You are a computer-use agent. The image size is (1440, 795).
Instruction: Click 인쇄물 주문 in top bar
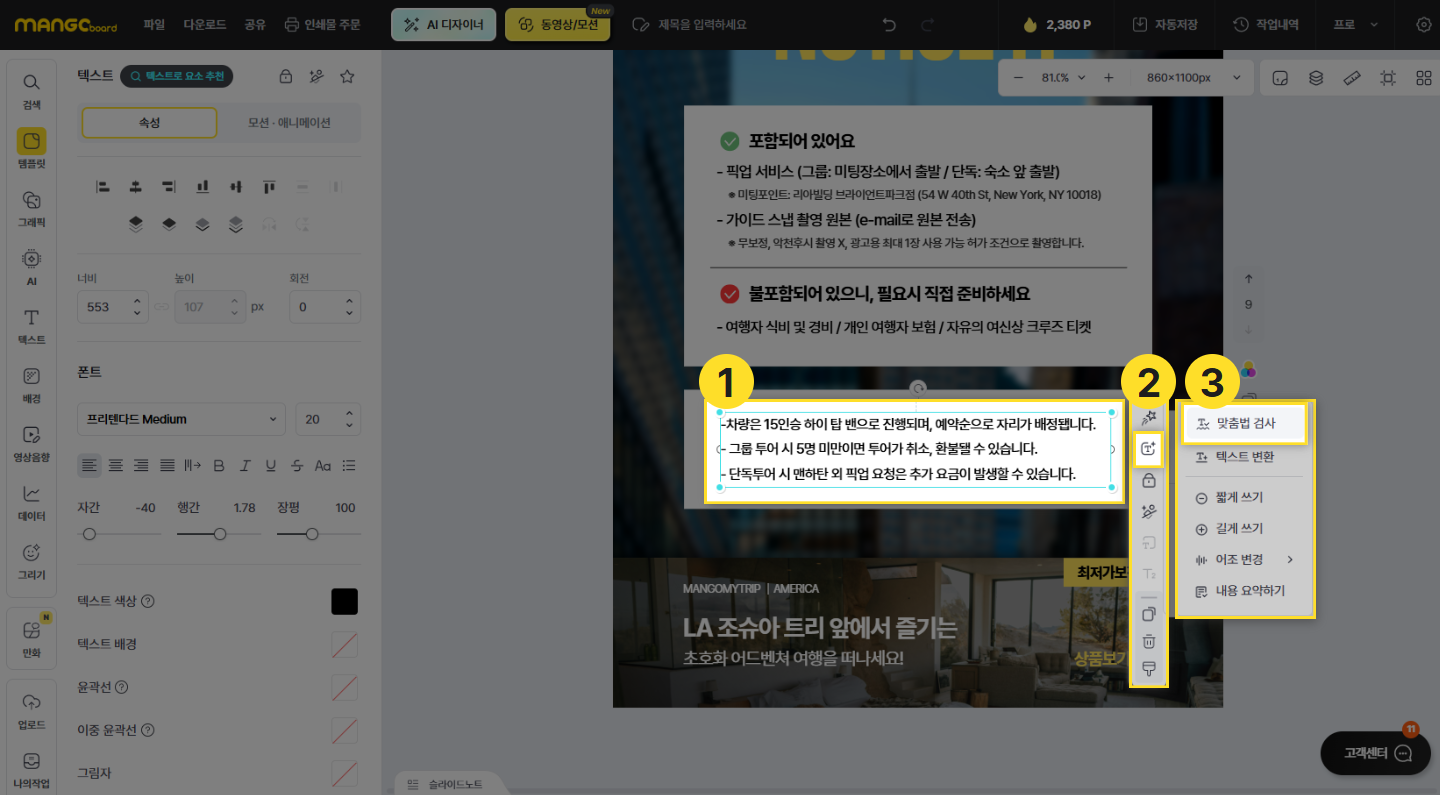click(x=322, y=24)
